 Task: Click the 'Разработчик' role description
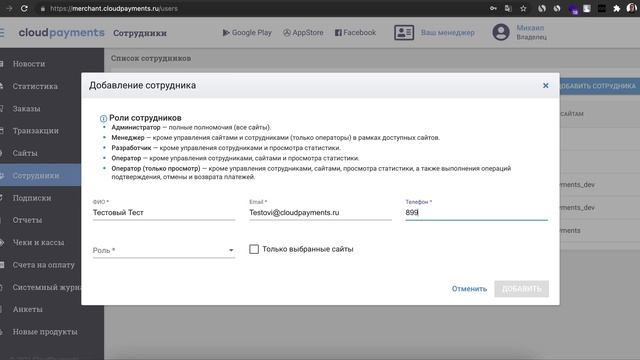[x=226, y=148]
